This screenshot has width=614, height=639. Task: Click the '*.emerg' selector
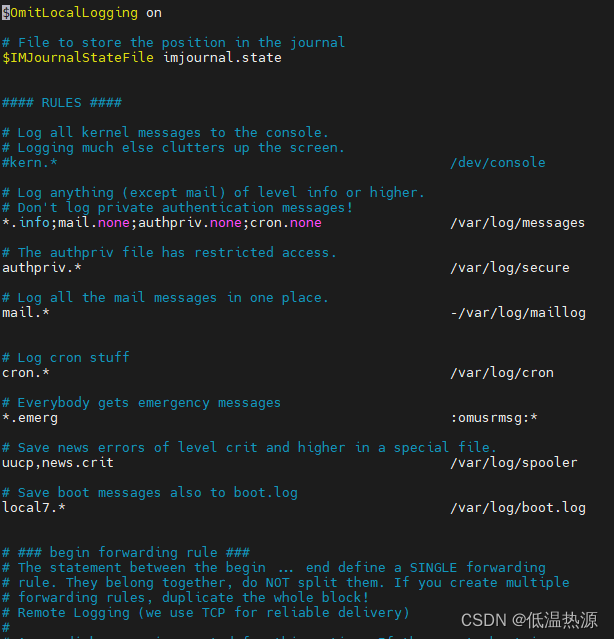pos(30,418)
